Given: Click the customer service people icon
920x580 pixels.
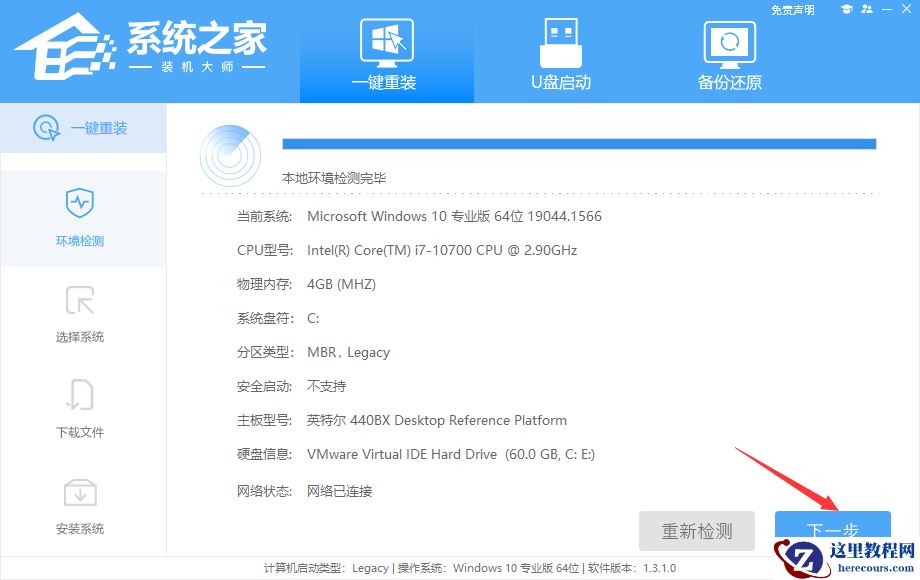Looking at the screenshot, I should coord(866,8).
